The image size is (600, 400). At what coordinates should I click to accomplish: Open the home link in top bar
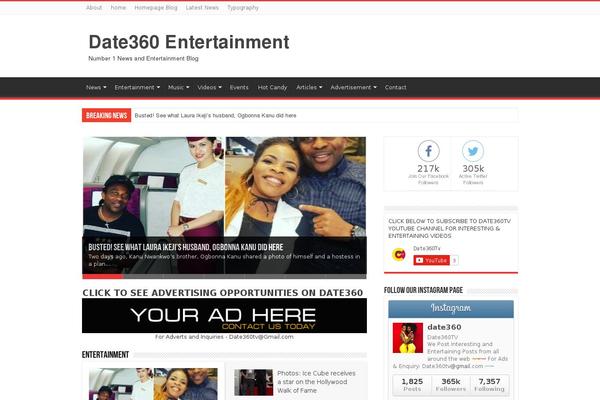[118, 8]
